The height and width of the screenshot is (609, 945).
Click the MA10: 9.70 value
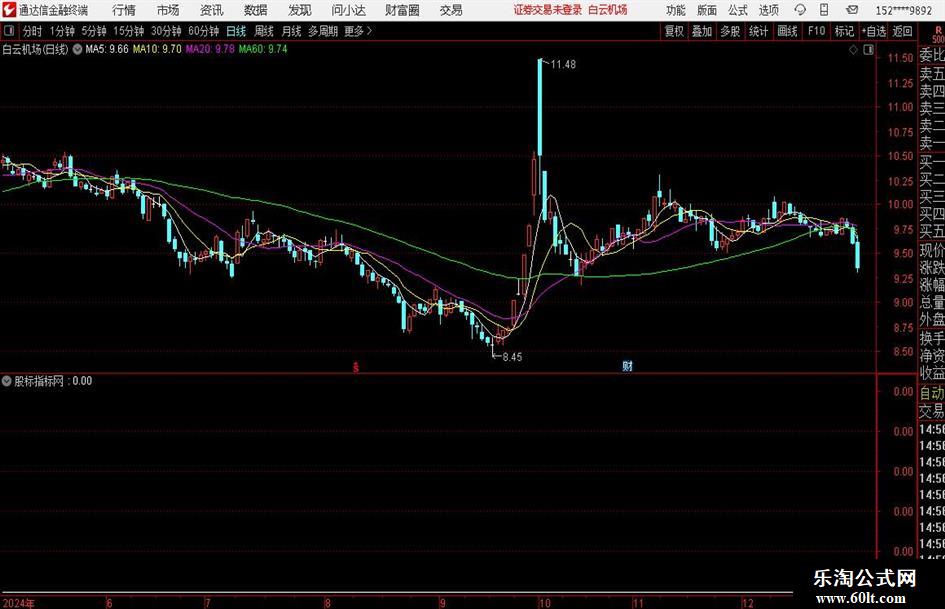[157, 49]
